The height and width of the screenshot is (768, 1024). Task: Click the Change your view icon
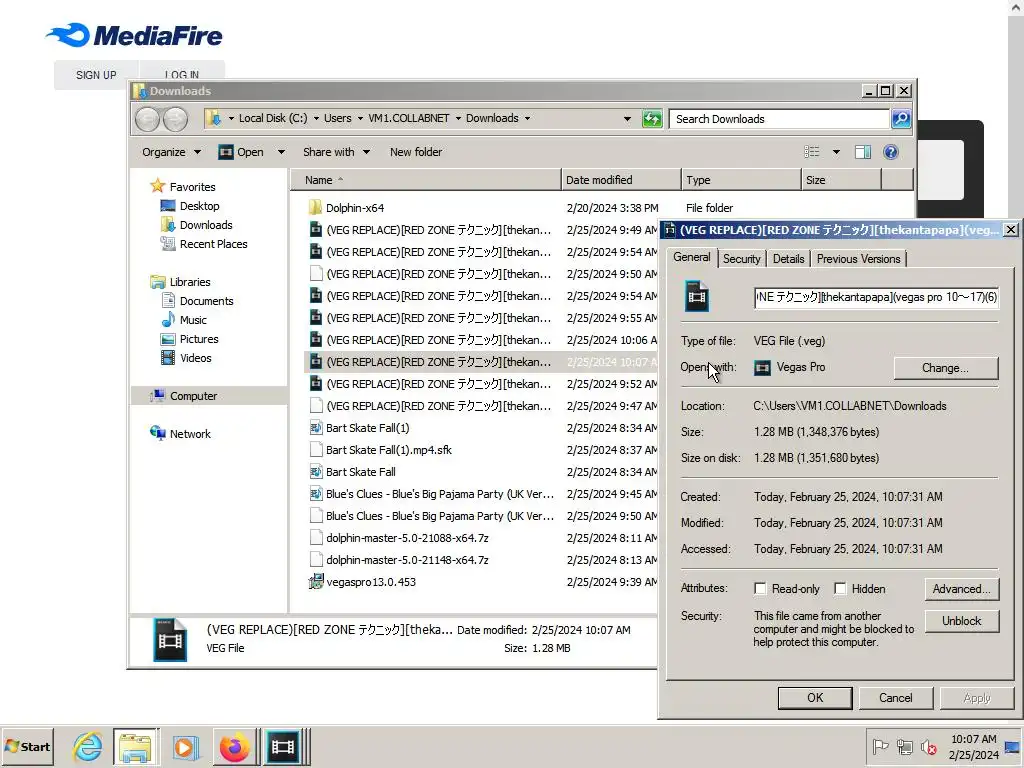pyautogui.click(x=812, y=152)
